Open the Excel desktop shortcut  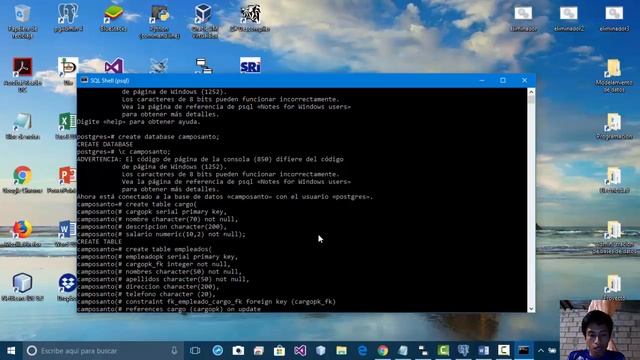(67, 126)
